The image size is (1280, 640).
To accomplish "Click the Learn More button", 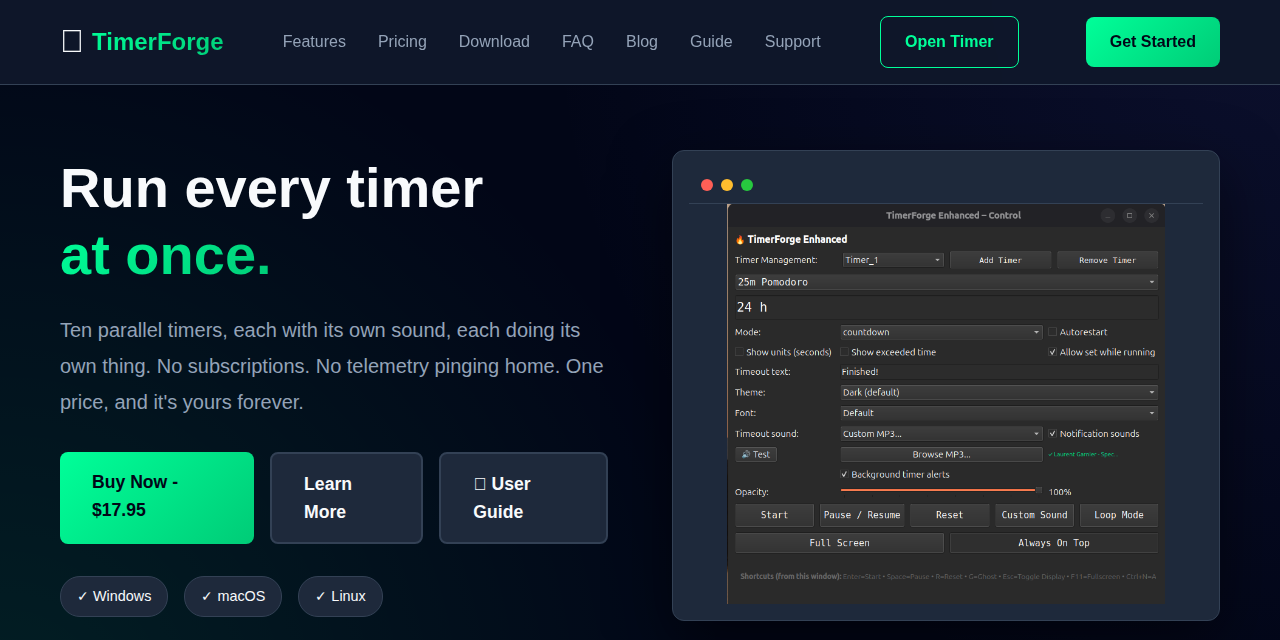I will click(x=346, y=498).
